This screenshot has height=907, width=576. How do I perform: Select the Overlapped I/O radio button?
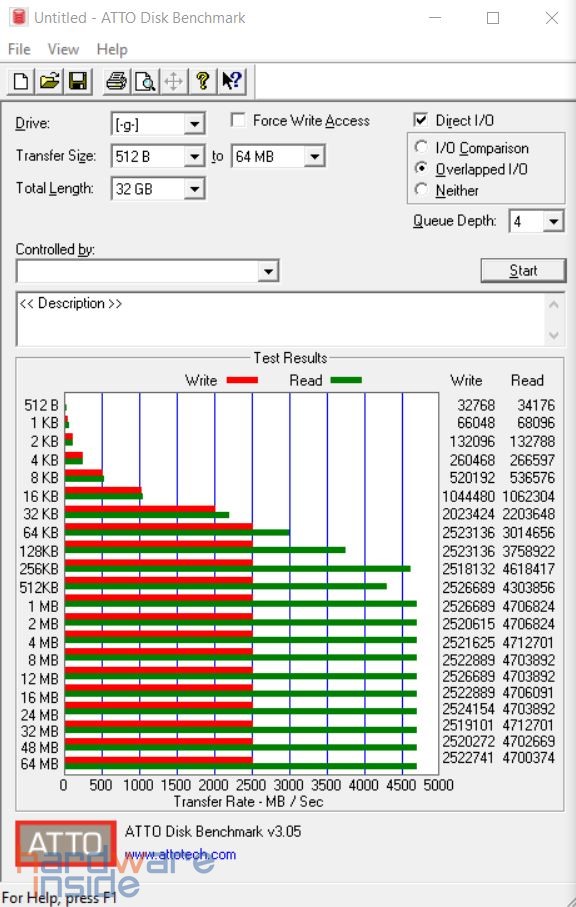422,168
